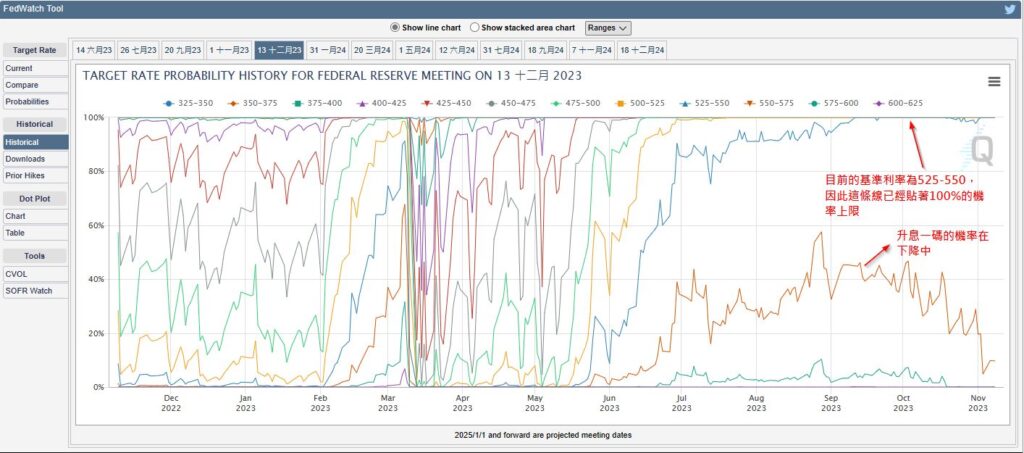
Task: Open Probabilities in the sidebar
Action: 35,102
